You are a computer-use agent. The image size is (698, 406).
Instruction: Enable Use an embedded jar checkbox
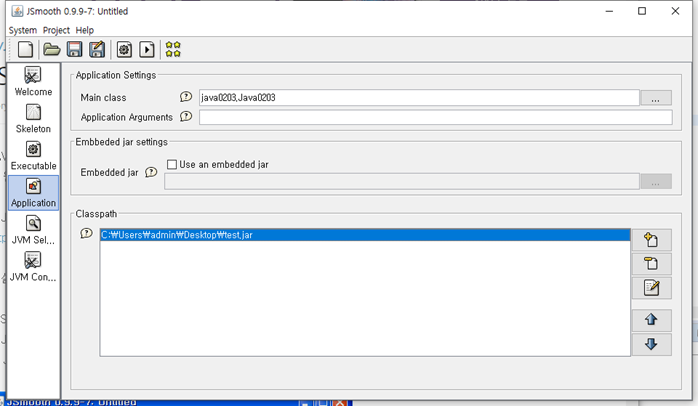click(172, 165)
